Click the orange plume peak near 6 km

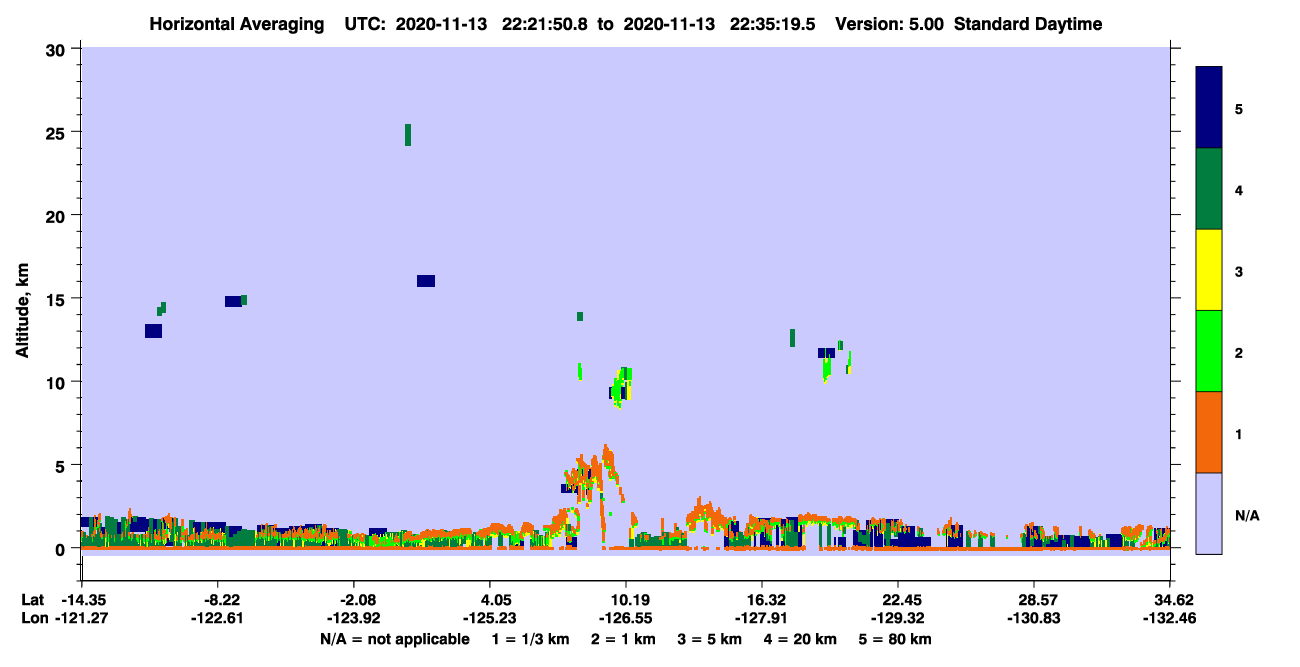606,452
